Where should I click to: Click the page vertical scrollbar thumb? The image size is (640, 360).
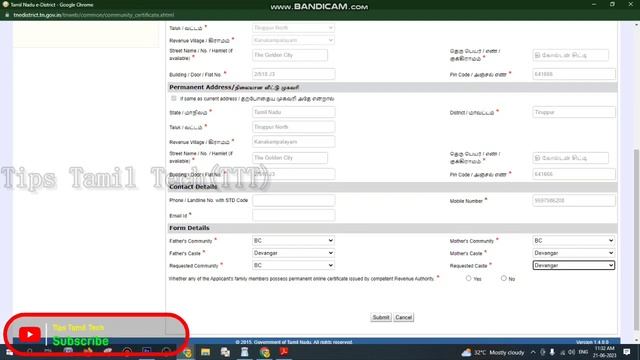636,240
